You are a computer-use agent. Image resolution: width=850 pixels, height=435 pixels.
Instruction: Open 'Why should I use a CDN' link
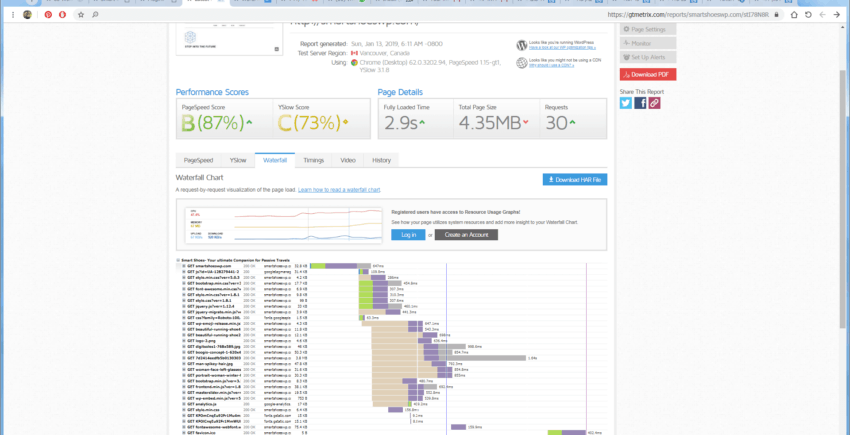pos(551,65)
